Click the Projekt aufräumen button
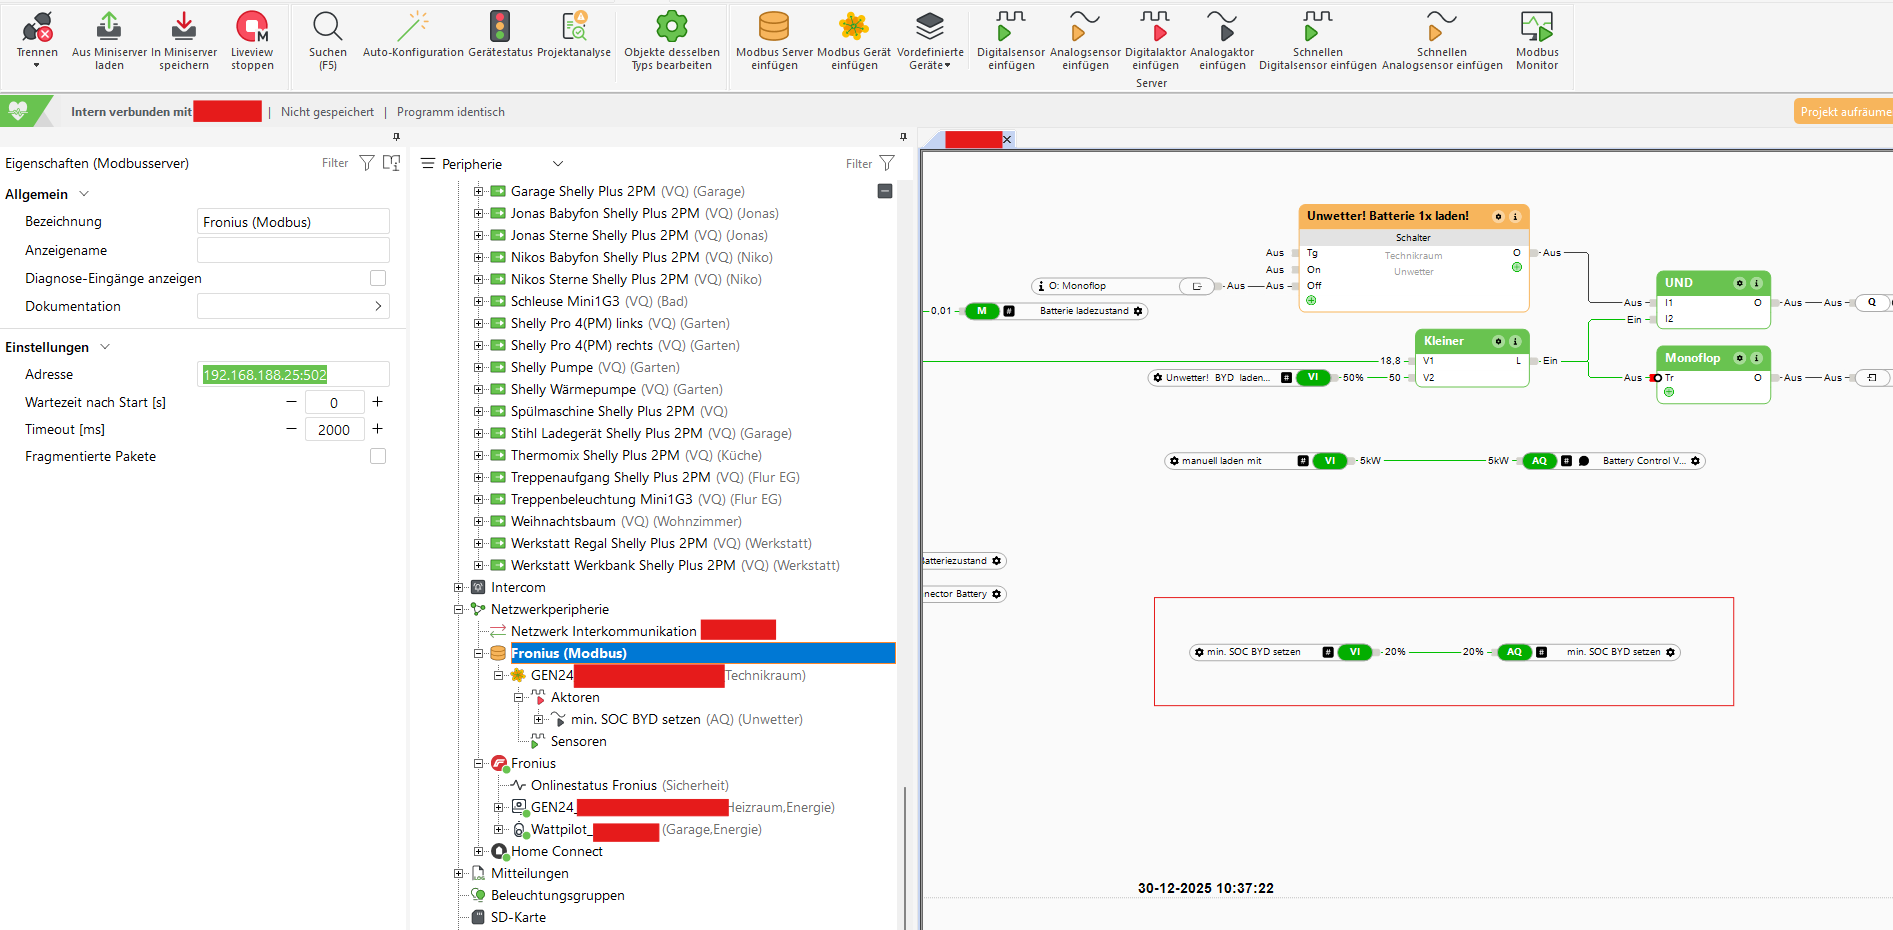 1843,112
